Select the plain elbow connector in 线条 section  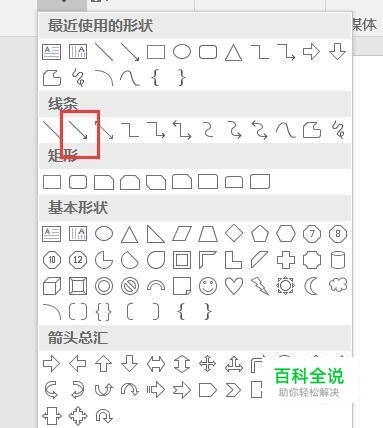[x=130, y=130]
